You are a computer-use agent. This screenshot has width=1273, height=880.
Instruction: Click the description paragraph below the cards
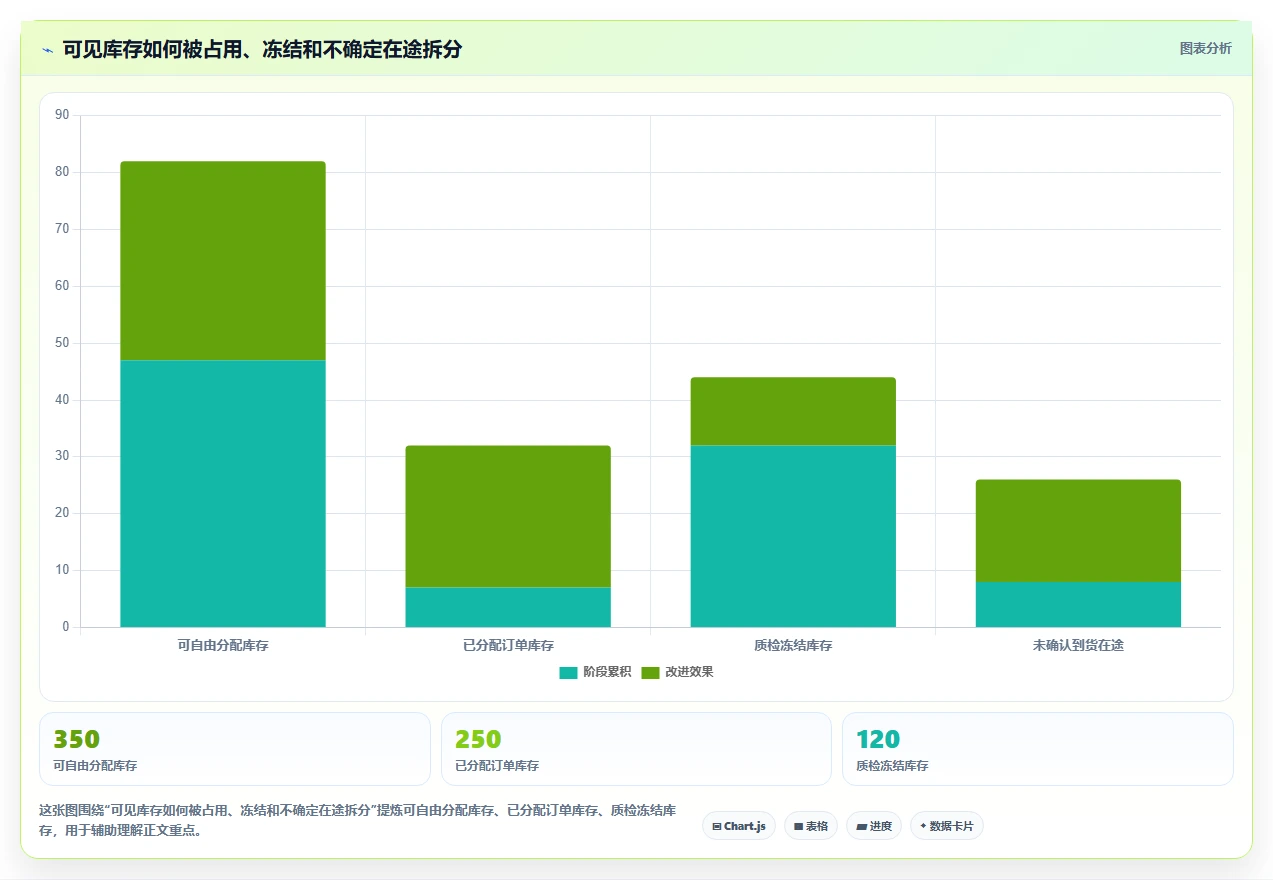coord(357,820)
